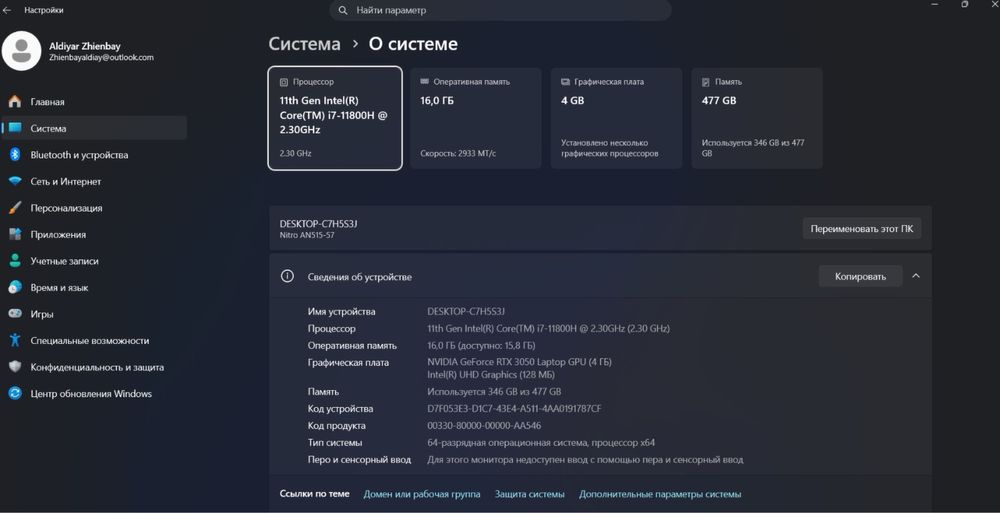Open Специальные возможности section
Viewport: 1000px width, 513px height.
(x=94, y=341)
